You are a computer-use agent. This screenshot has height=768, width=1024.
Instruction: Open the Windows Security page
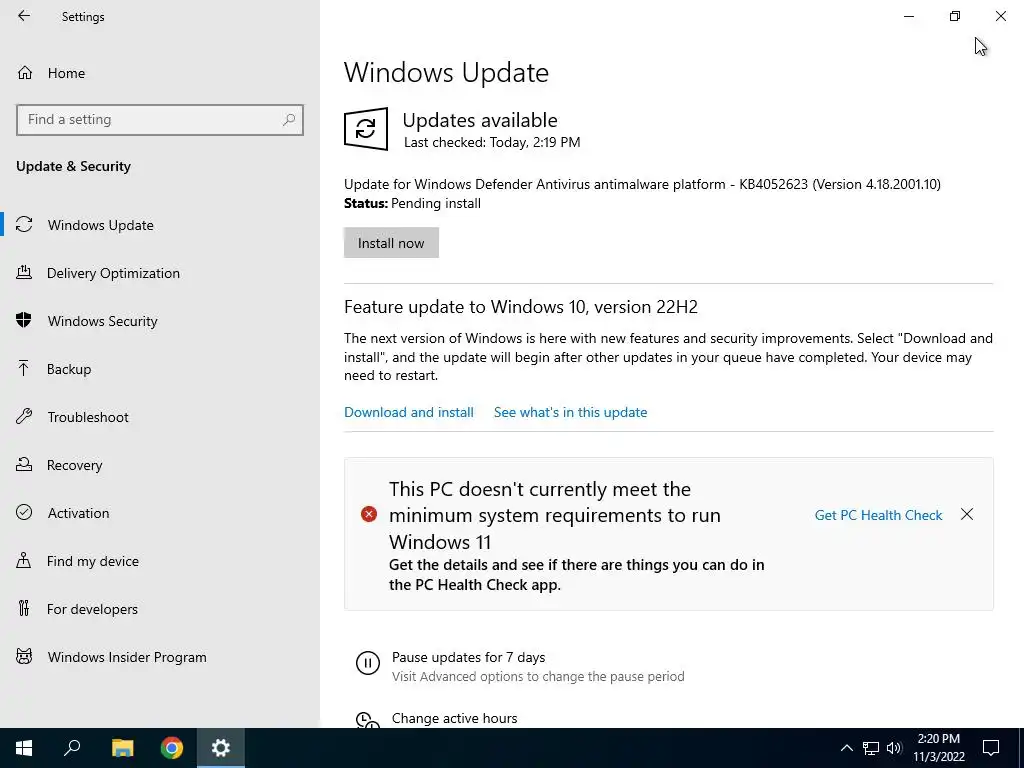click(x=103, y=321)
